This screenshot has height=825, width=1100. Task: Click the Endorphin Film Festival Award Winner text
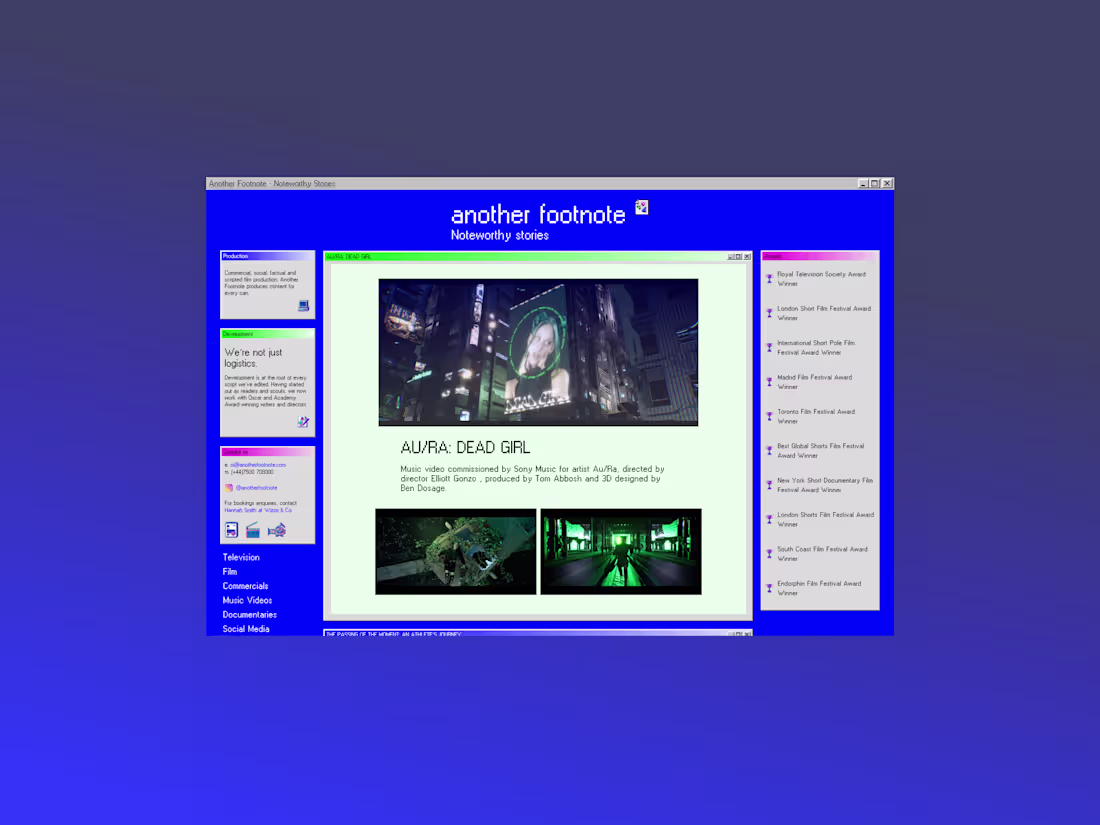point(818,588)
